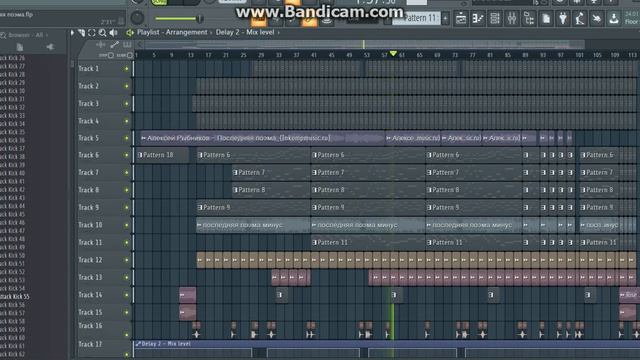Click the first purple clip on Track 14
This screenshot has width=640, height=360.
[187, 295]
